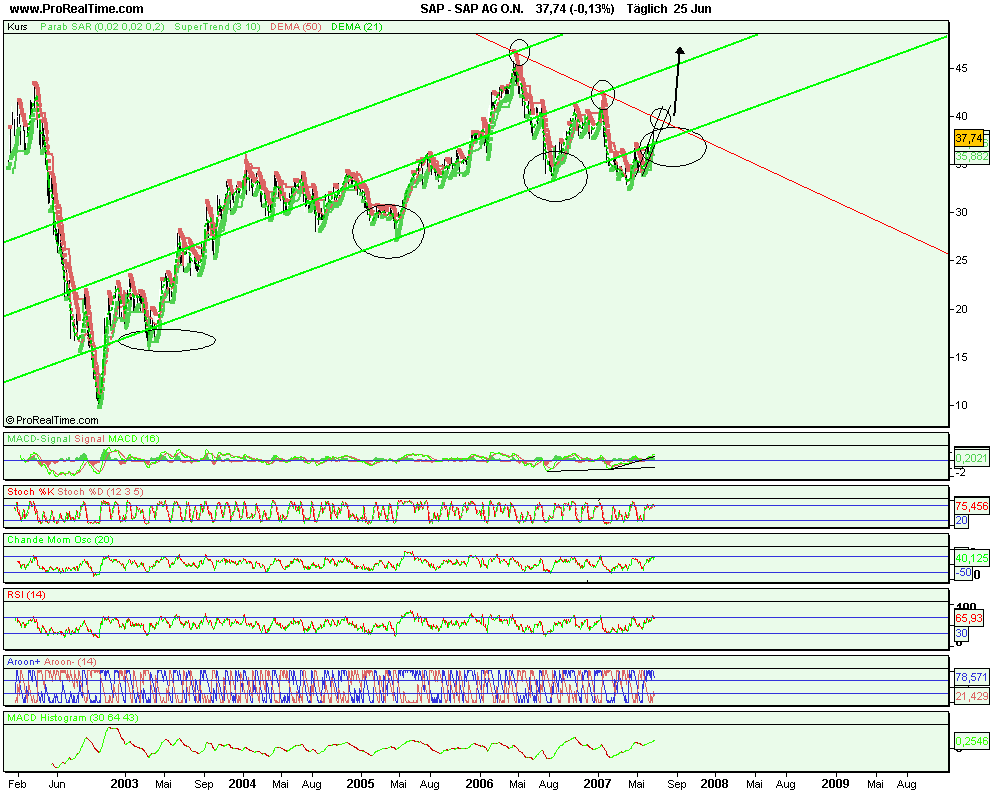The width and height of the screenshot is (1000, 800).
Task: Click the 37,74 (-0,13%) quote in the header
Action: 575,9
